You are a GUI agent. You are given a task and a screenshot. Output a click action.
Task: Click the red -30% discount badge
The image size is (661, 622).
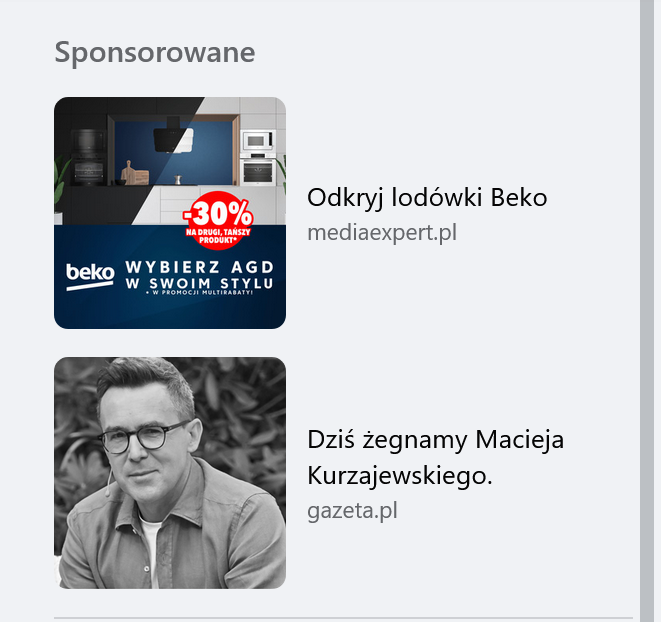tap(218, 220)
